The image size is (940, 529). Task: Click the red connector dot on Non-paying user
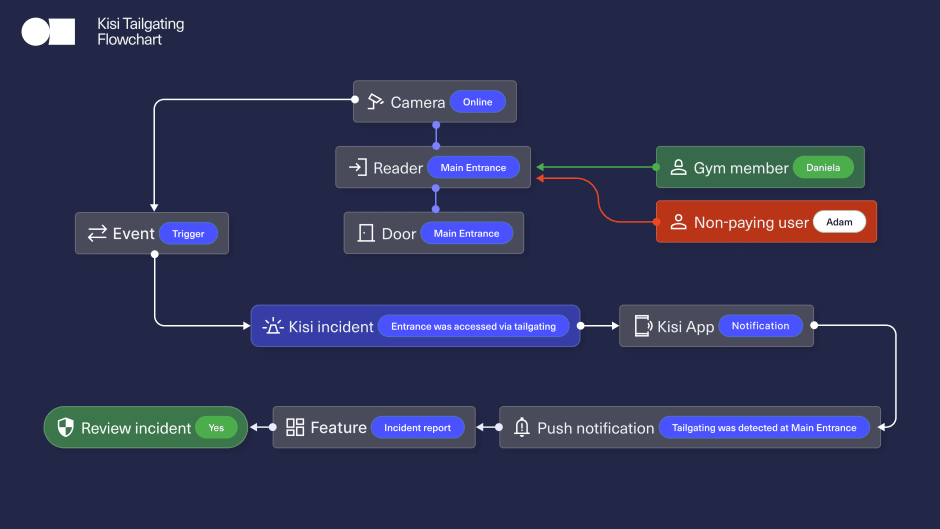pos(656,222)
